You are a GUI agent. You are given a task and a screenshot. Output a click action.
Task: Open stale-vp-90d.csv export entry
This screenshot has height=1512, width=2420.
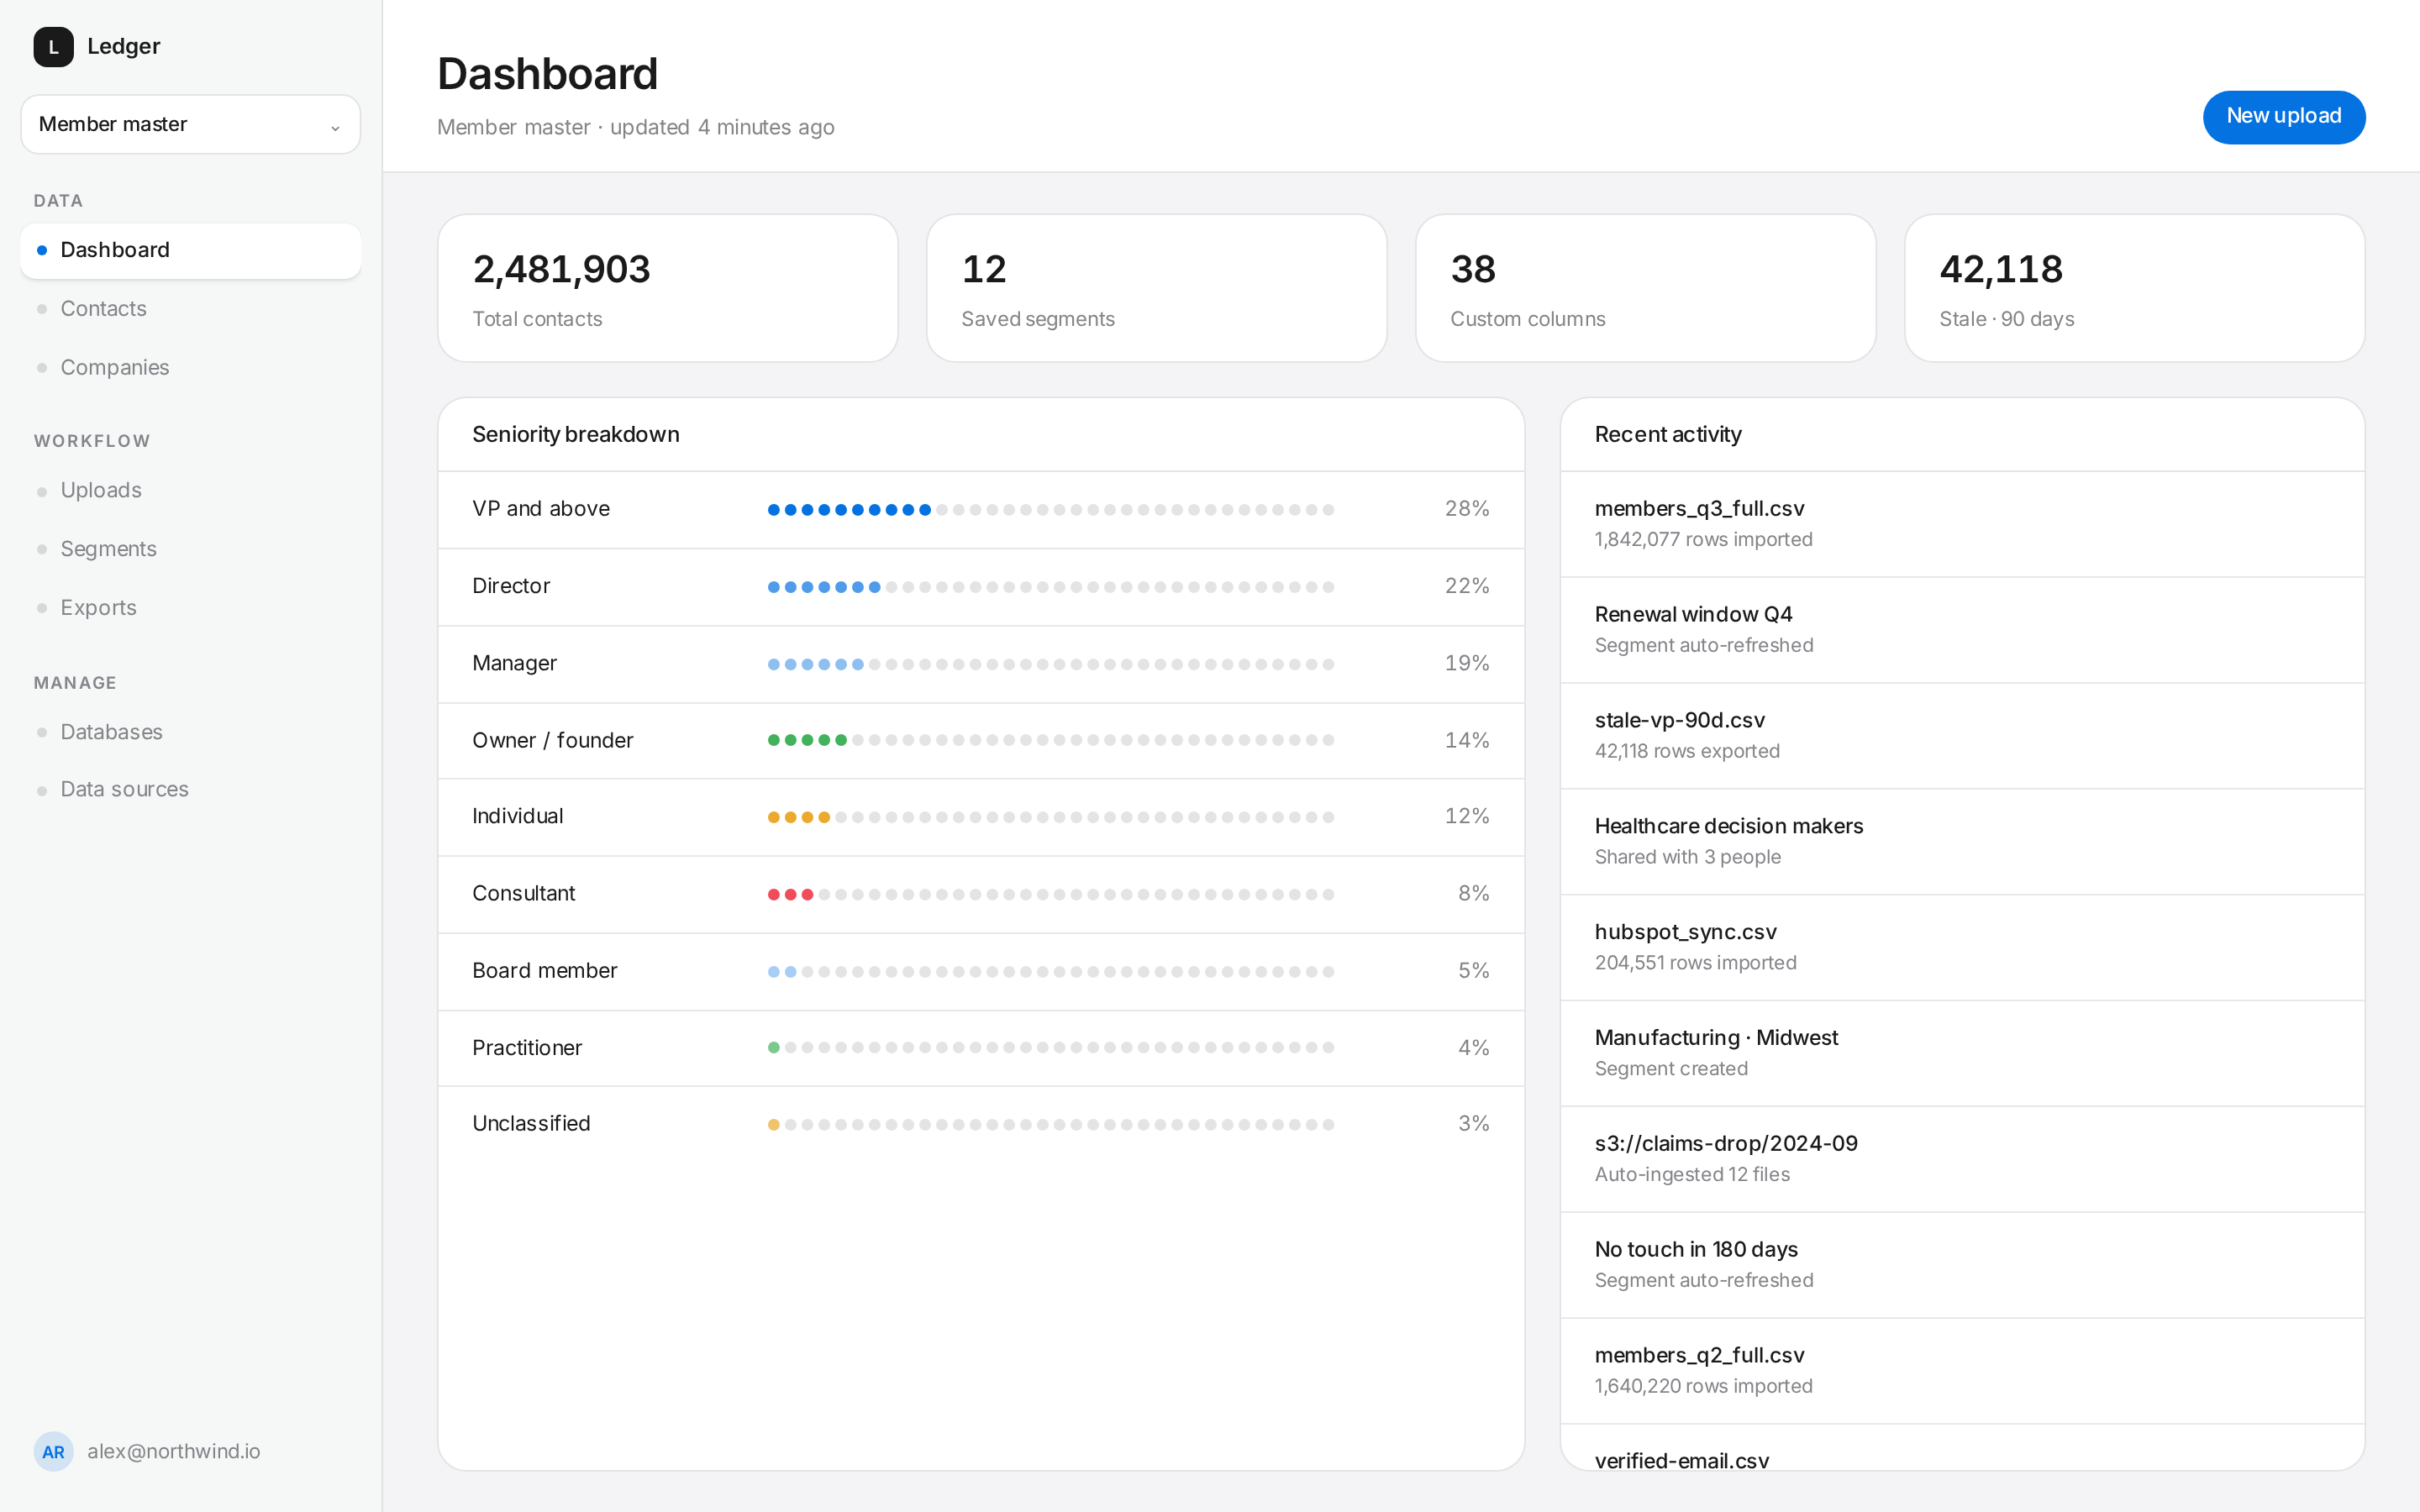1962,736
